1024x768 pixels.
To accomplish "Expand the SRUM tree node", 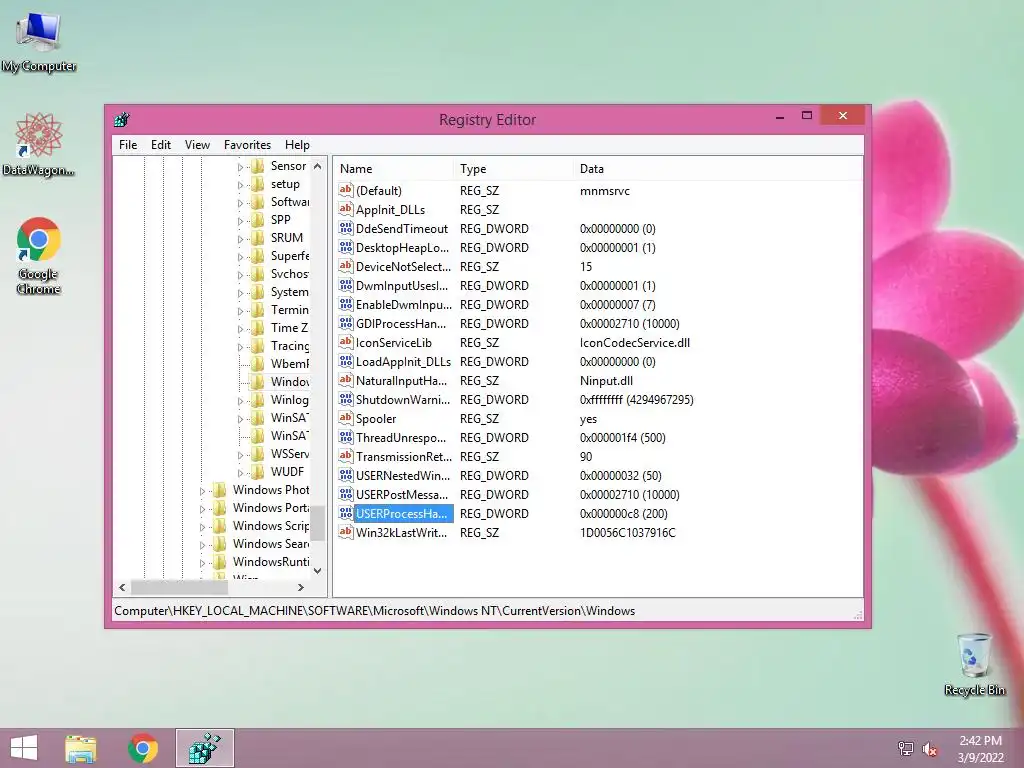I will (240, 239).
